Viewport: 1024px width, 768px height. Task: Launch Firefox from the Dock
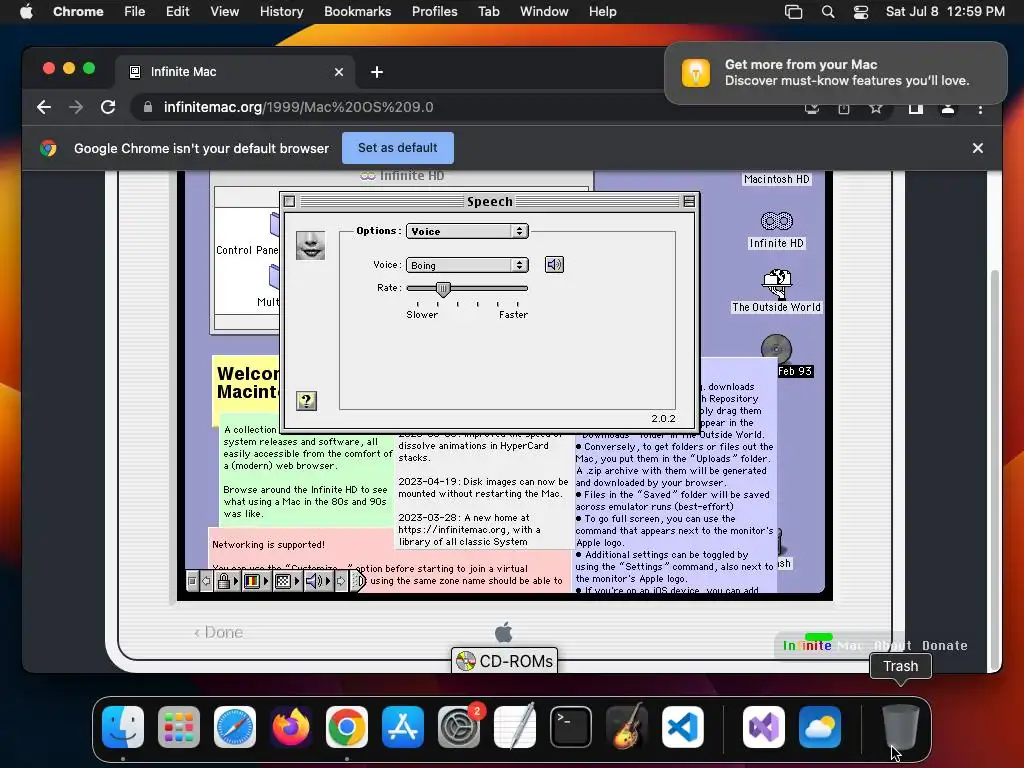(x=291, y=727)
